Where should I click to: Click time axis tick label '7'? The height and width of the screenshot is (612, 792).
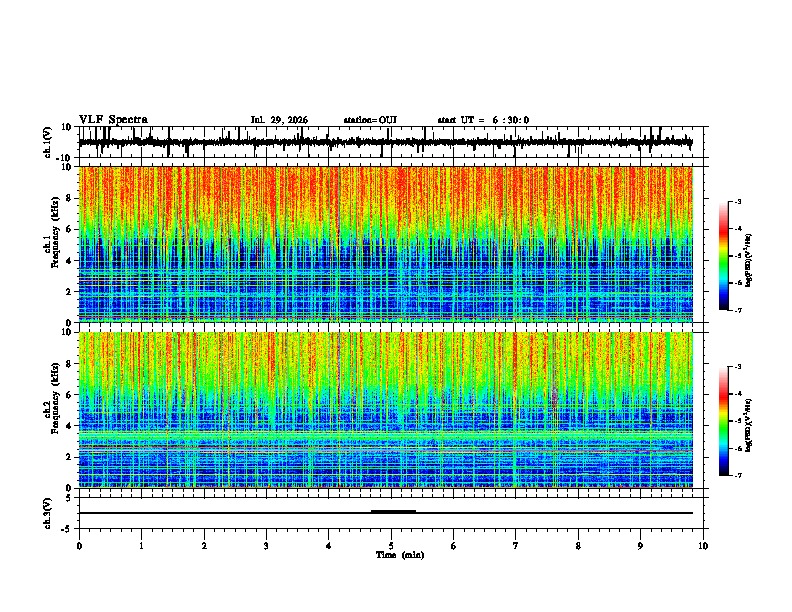coord(516,546)
